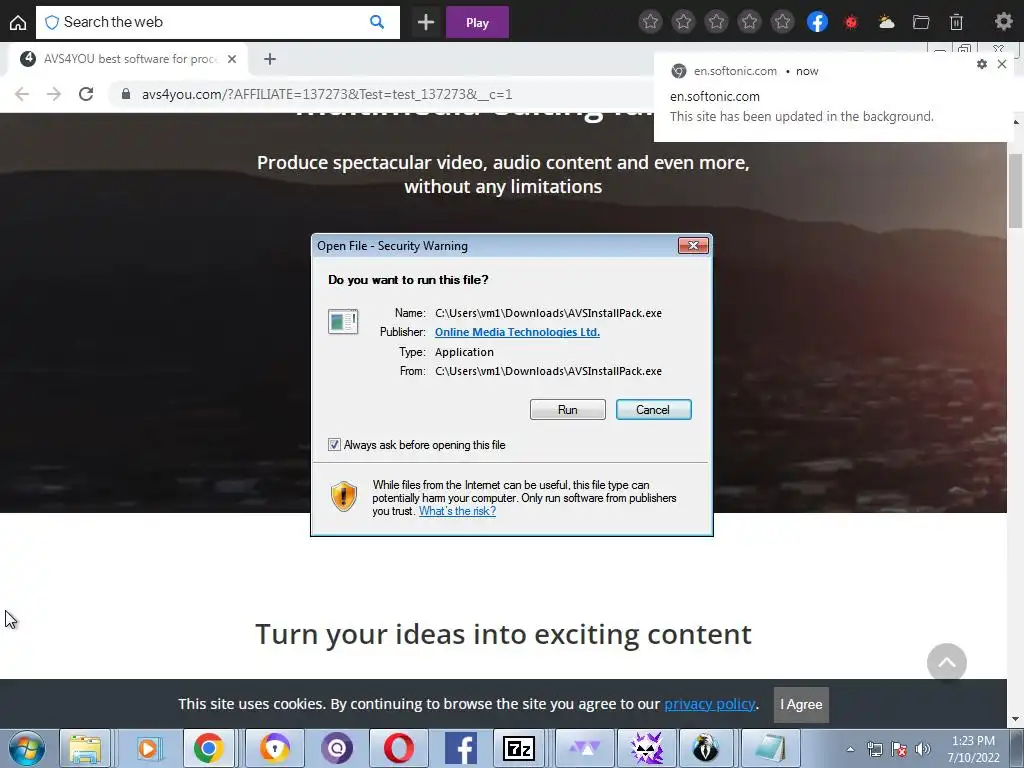Click the home icon in the top bar
Screen dimensions: 1024x768
coord(18,22)
